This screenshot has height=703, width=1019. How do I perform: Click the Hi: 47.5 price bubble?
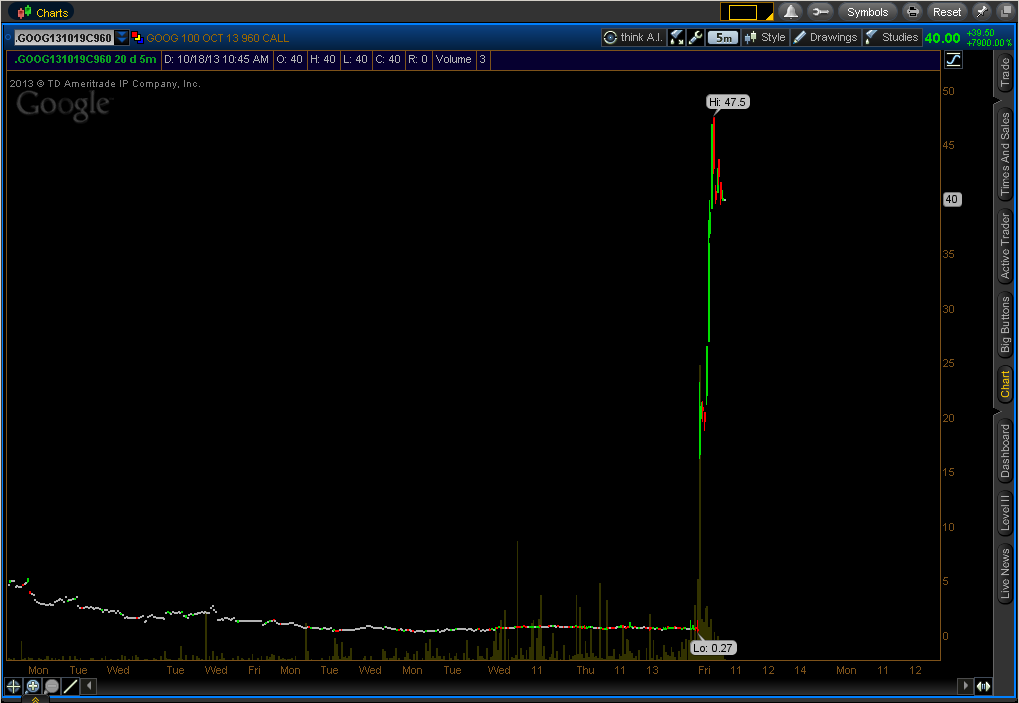[727, 102]
